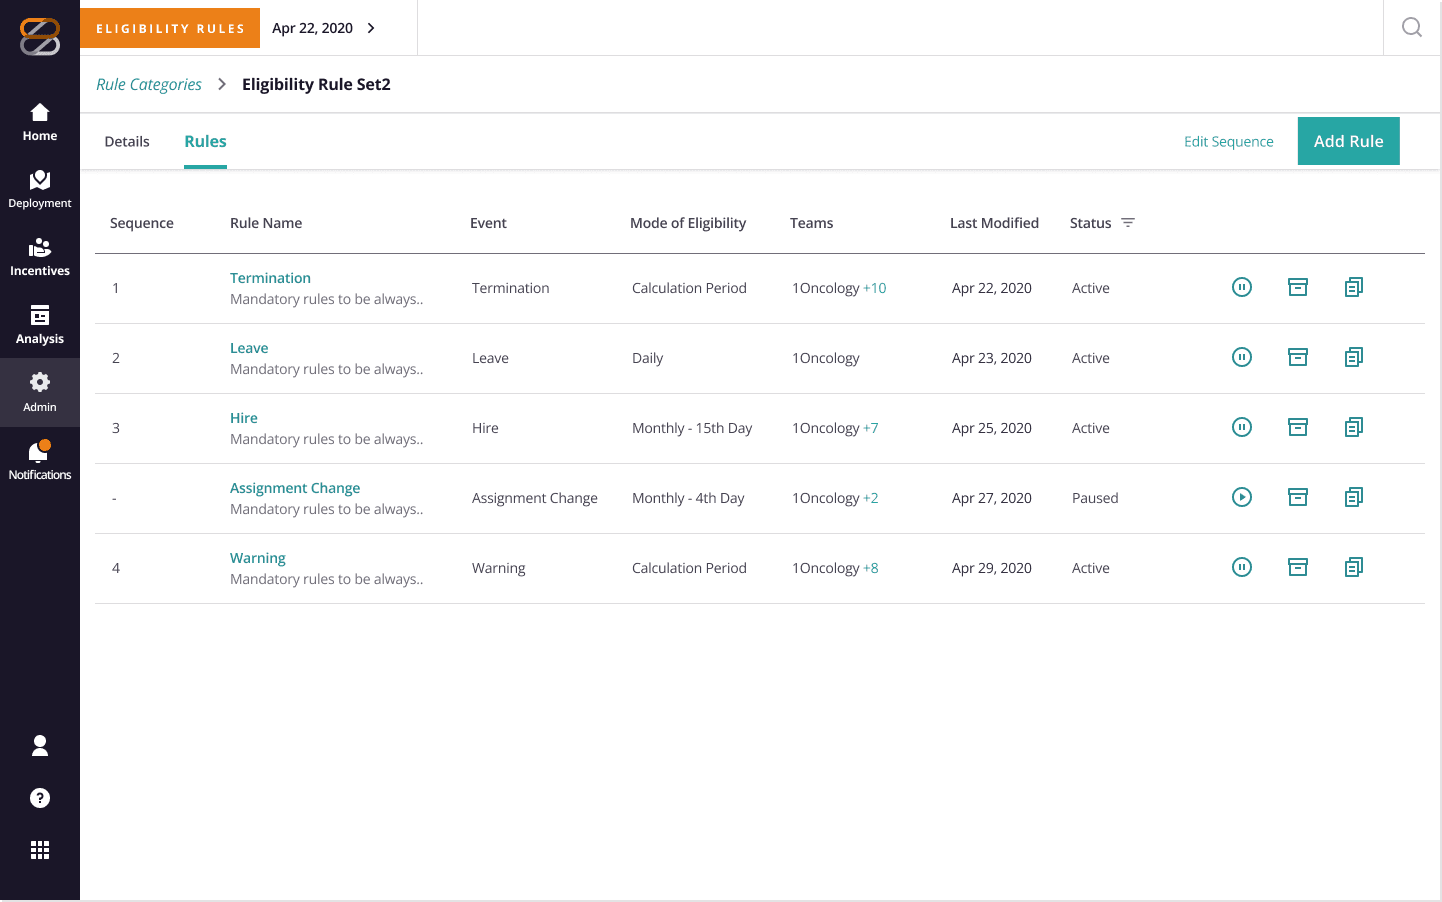Viewport: 1442px width, 902px height.
Task: Duplicate the Termination rule
Action: (1354, 287)
